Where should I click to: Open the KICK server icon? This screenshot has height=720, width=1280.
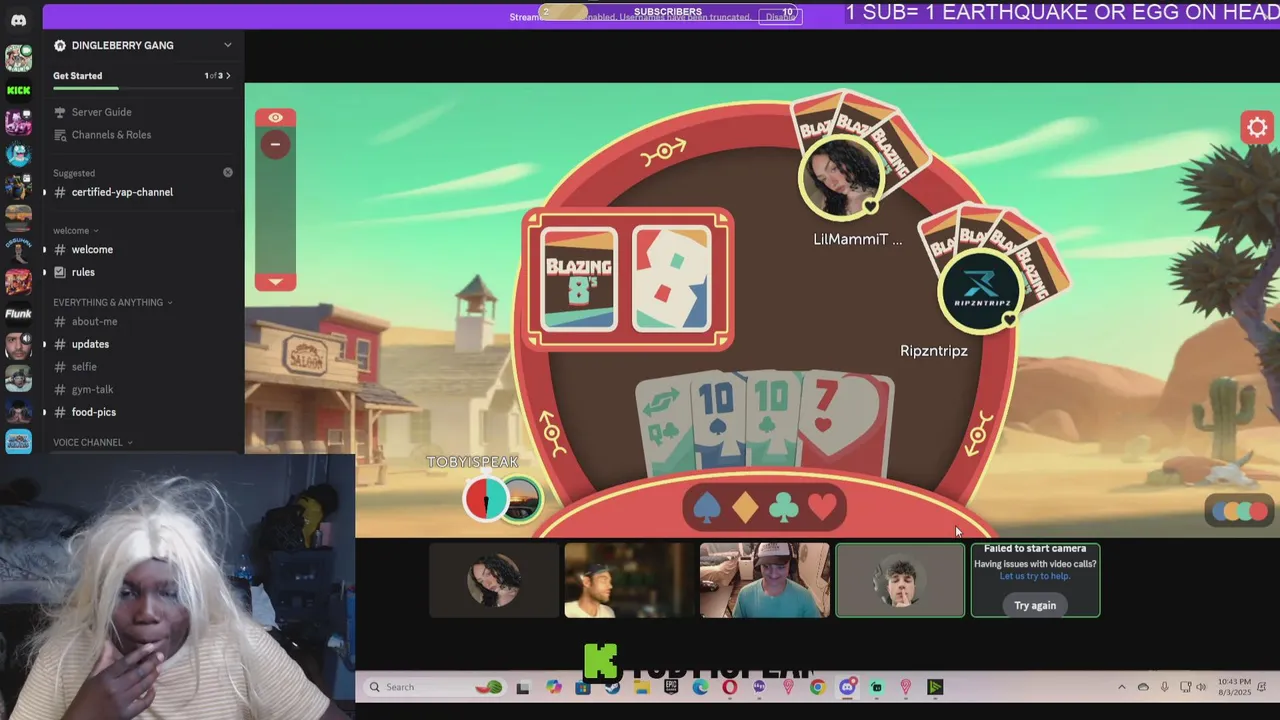[18, 90]
